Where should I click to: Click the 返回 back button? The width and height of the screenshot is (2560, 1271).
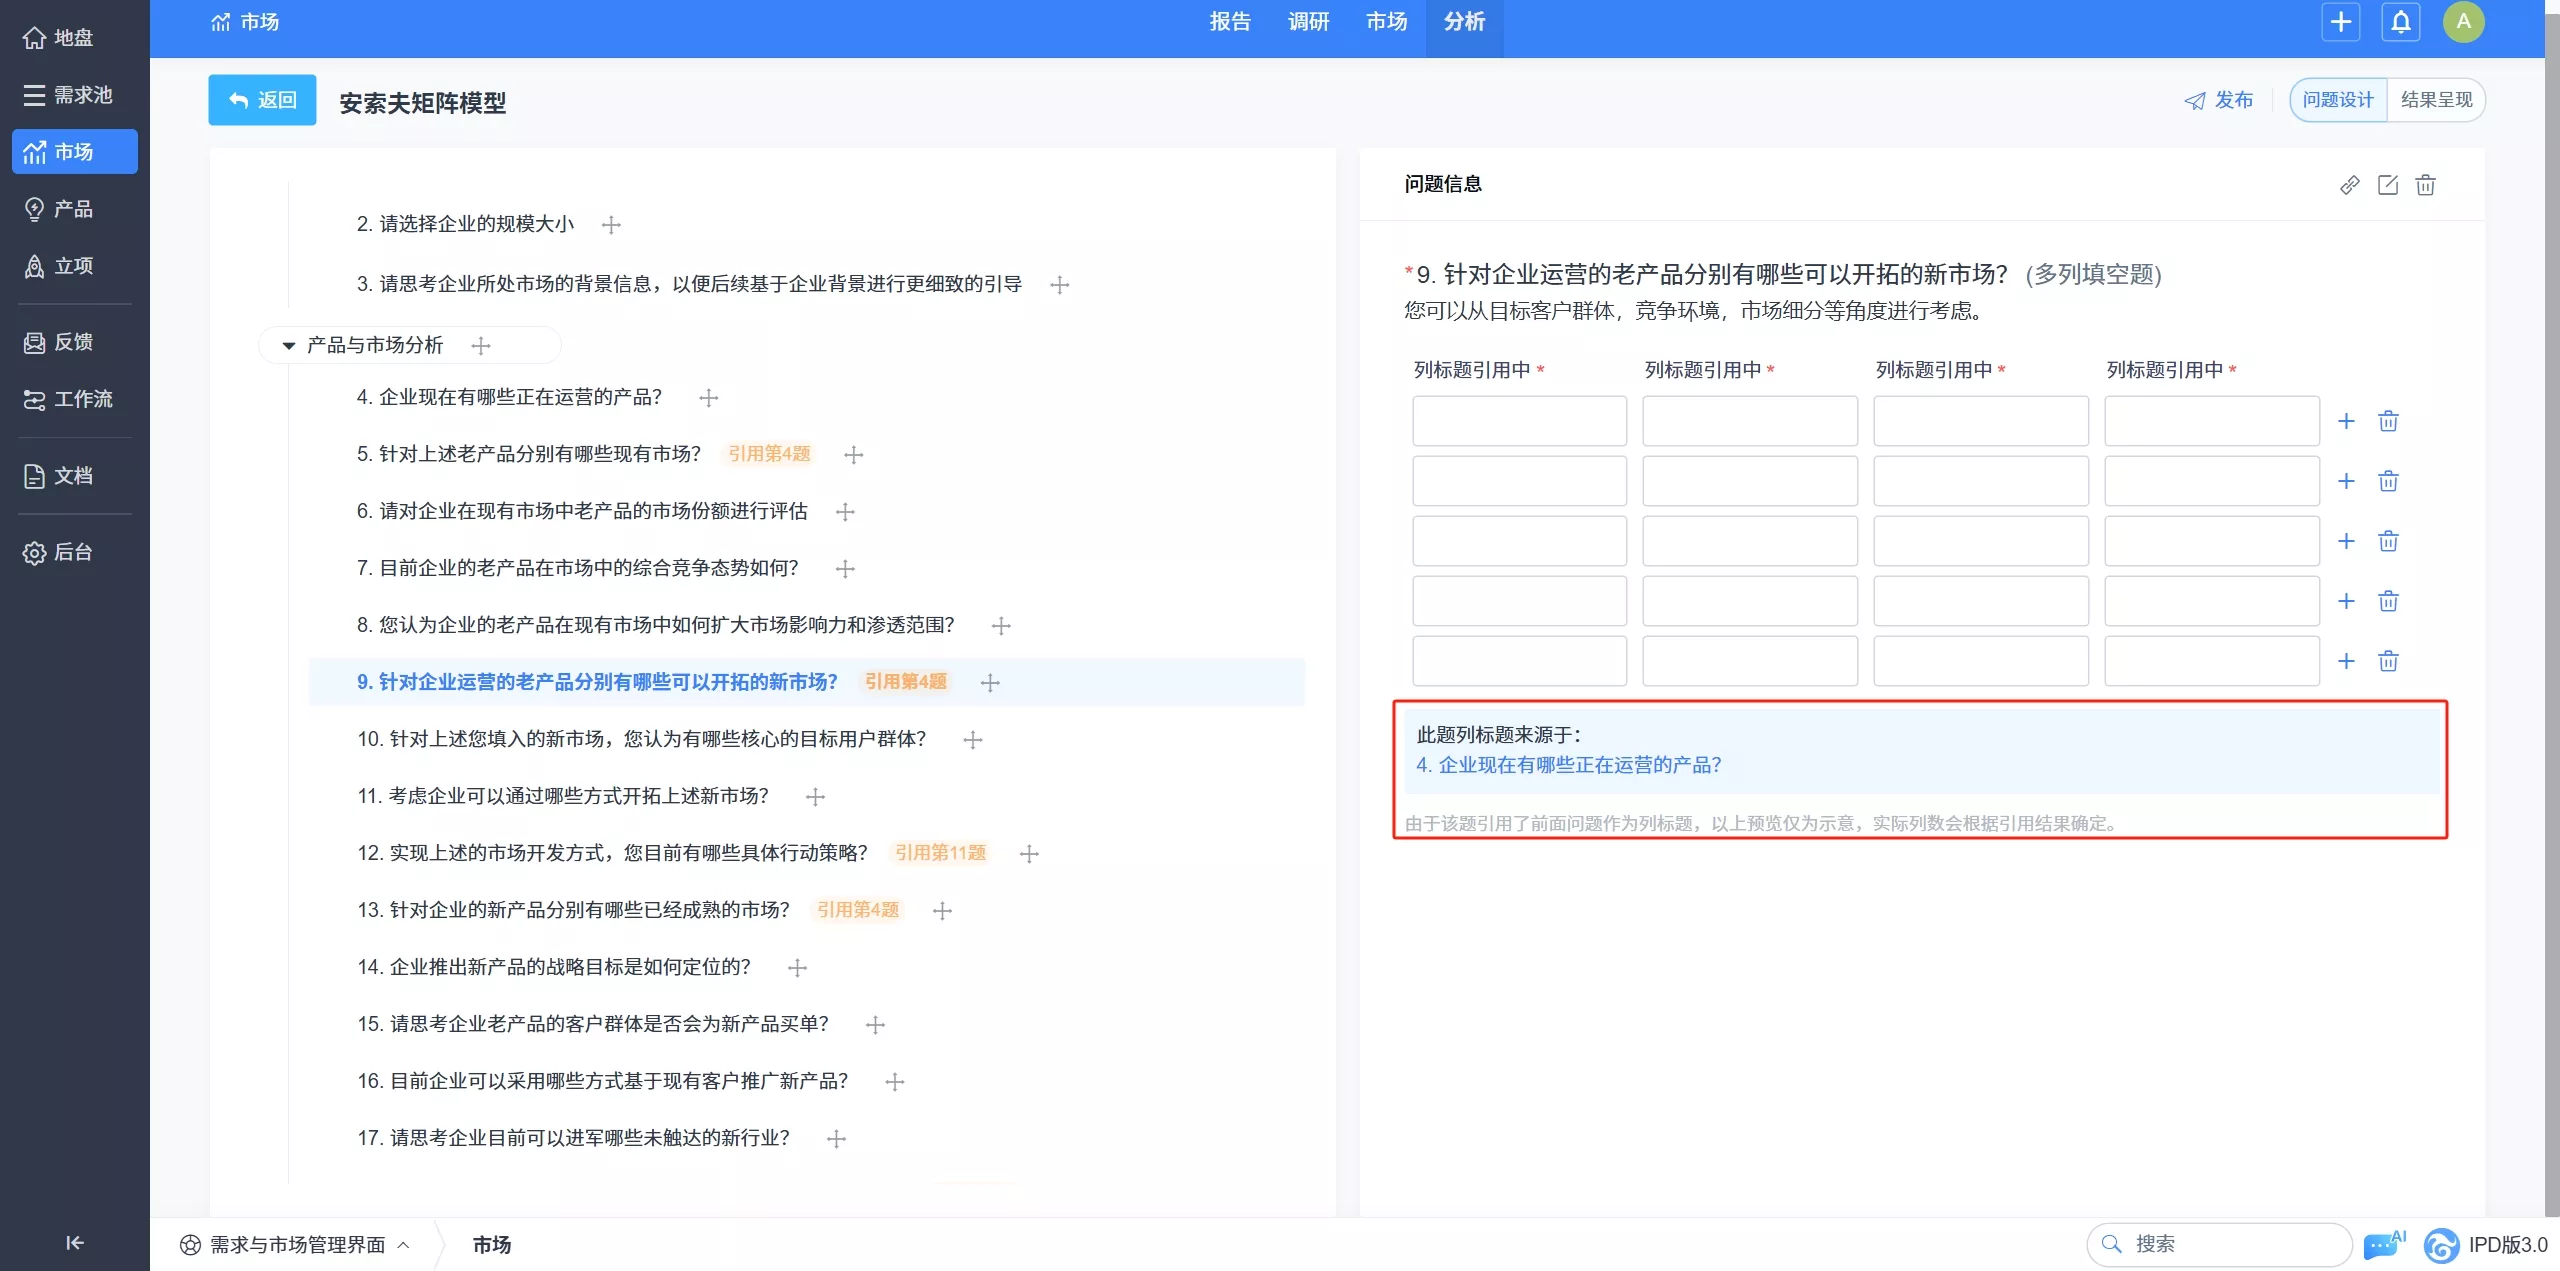(262, 100)
